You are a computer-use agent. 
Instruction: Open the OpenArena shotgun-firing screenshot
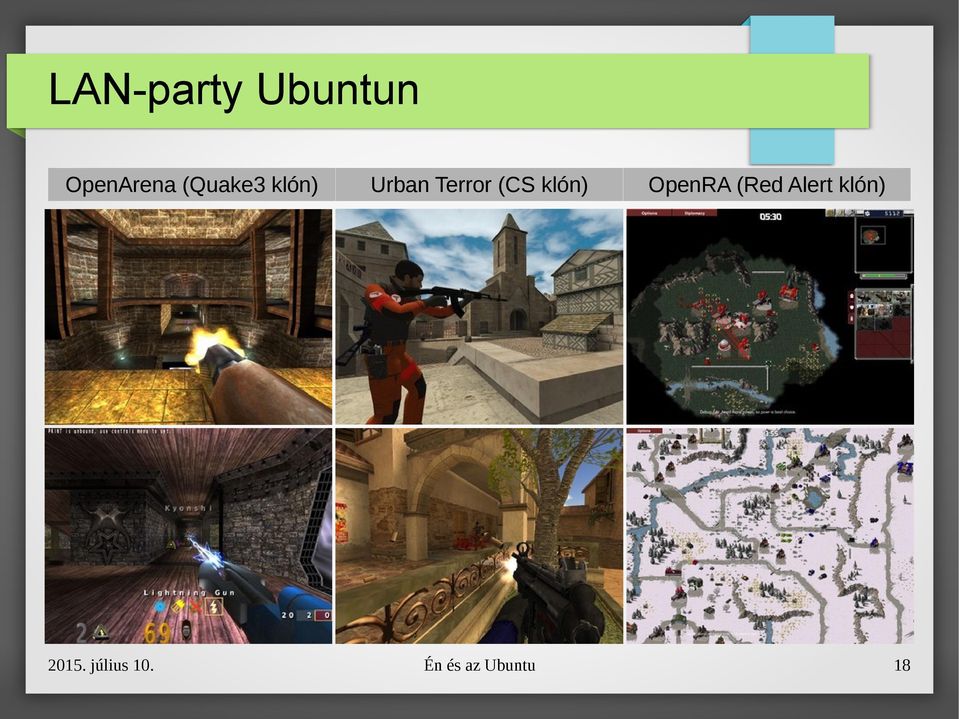188,317
